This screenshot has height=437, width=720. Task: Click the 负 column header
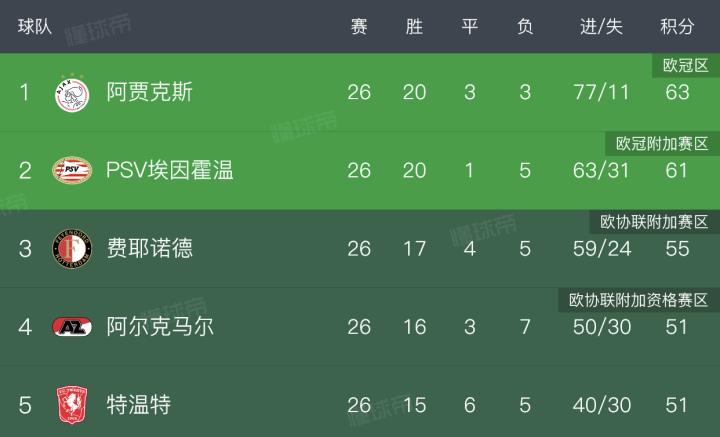[x=525, y=27]
